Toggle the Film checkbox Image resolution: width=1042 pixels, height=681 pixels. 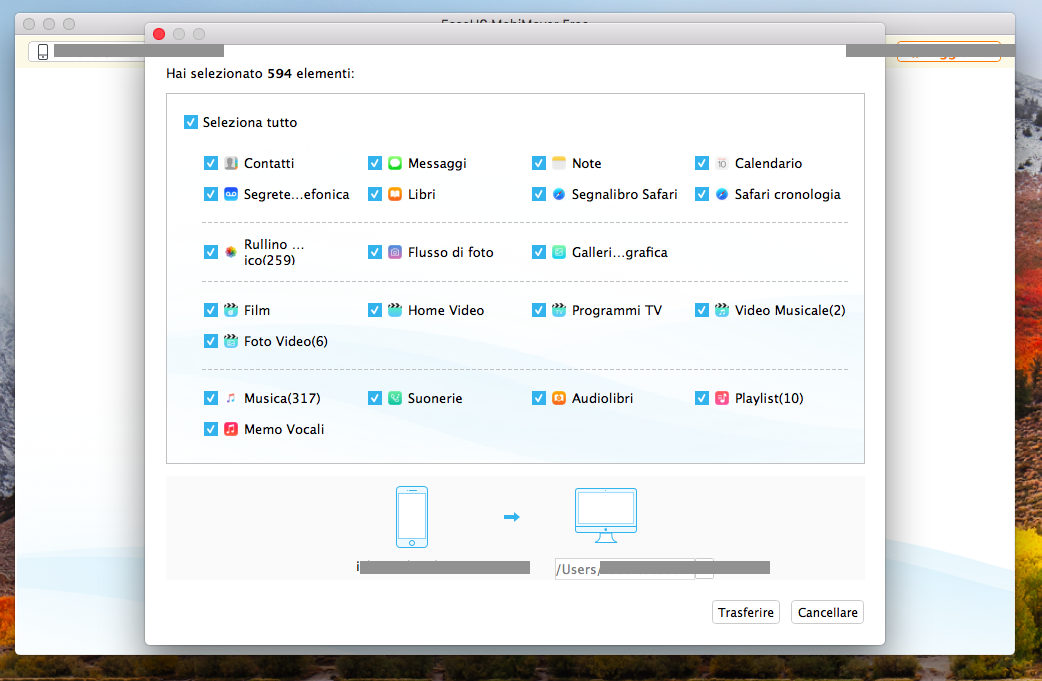tap(211, 310)
